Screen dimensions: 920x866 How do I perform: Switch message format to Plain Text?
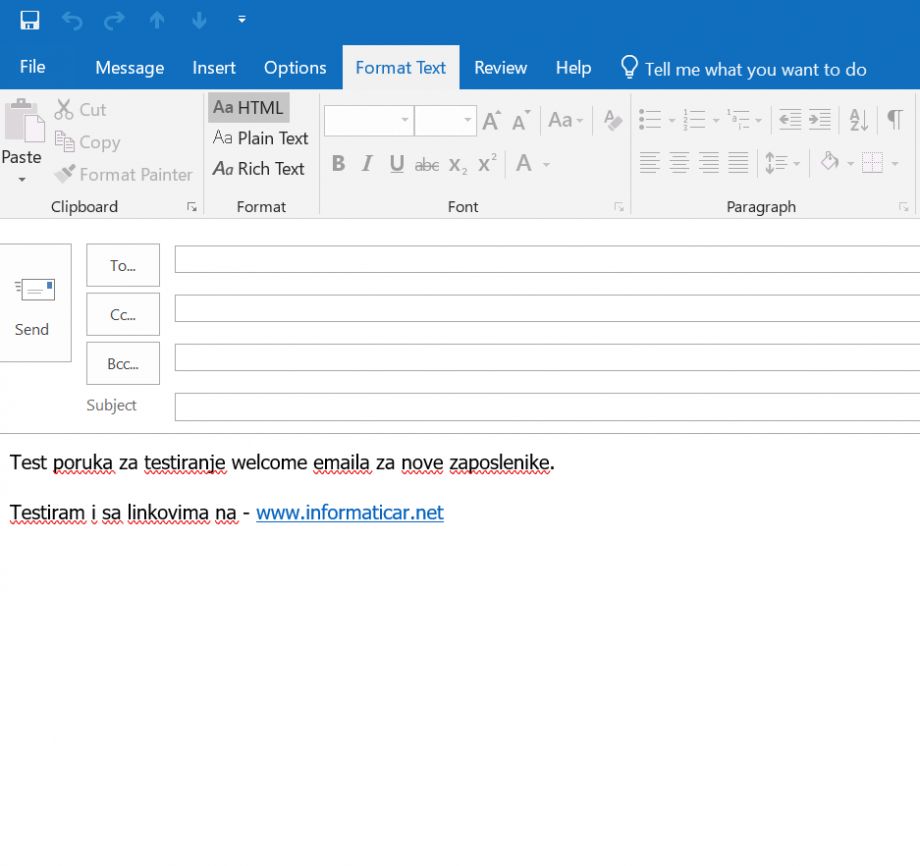pyautogui.click(x=259, y=138)
